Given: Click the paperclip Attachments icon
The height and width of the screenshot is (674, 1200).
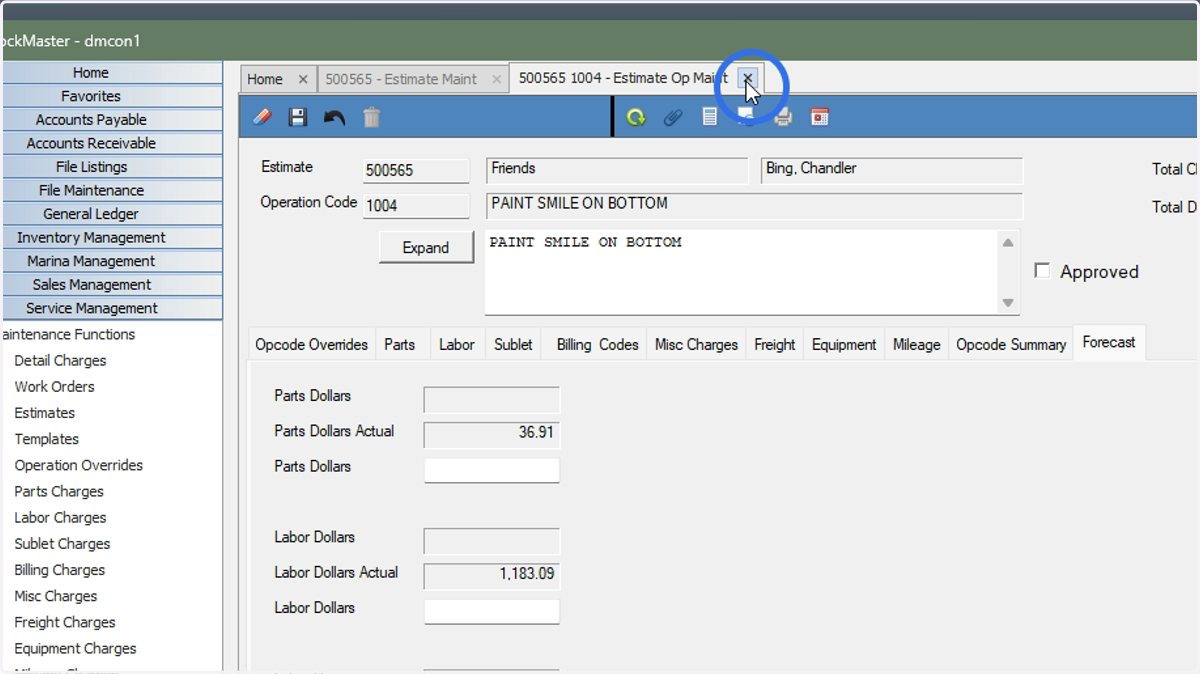Looking at the screenshot, I should click(x=673, y=117).
